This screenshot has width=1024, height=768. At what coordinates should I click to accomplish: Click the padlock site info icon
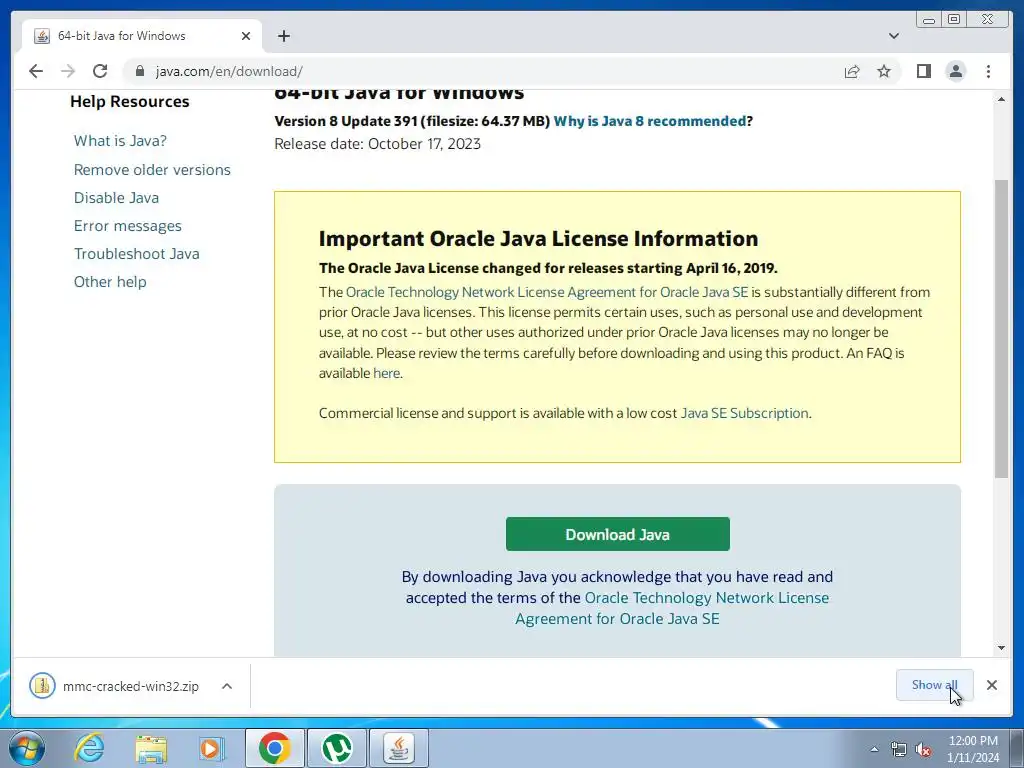tap(140, 71)
